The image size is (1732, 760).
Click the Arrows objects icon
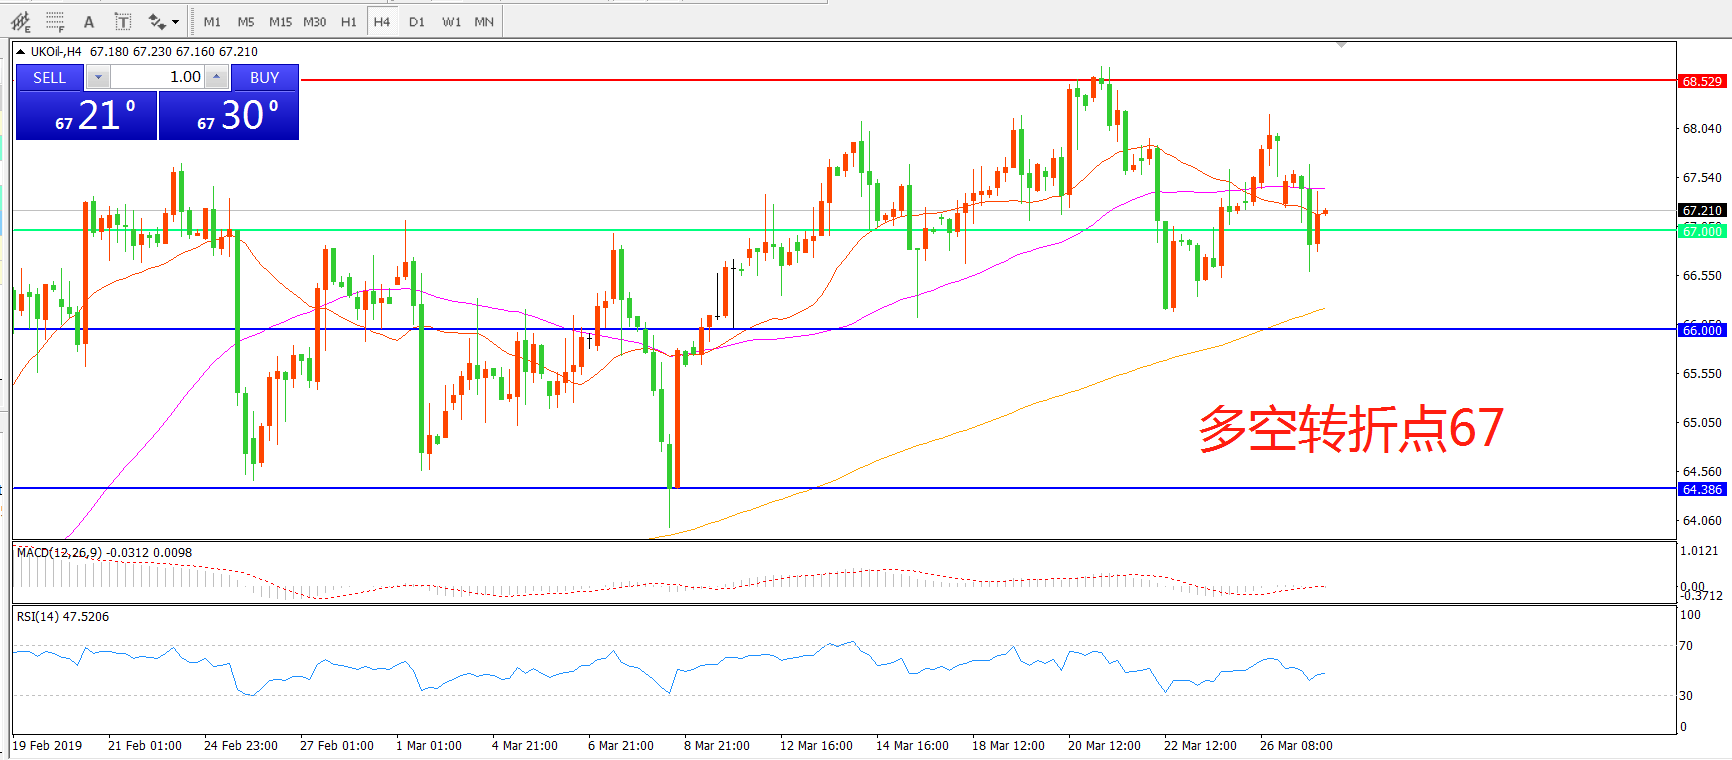(157, 21)
